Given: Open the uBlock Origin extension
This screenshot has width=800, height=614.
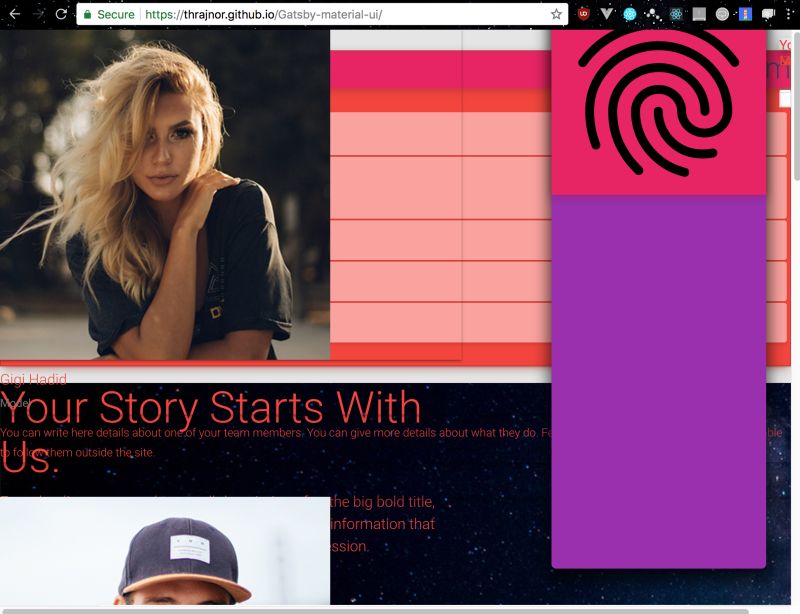Looking at the screenshot, I should tap(583, 14).
